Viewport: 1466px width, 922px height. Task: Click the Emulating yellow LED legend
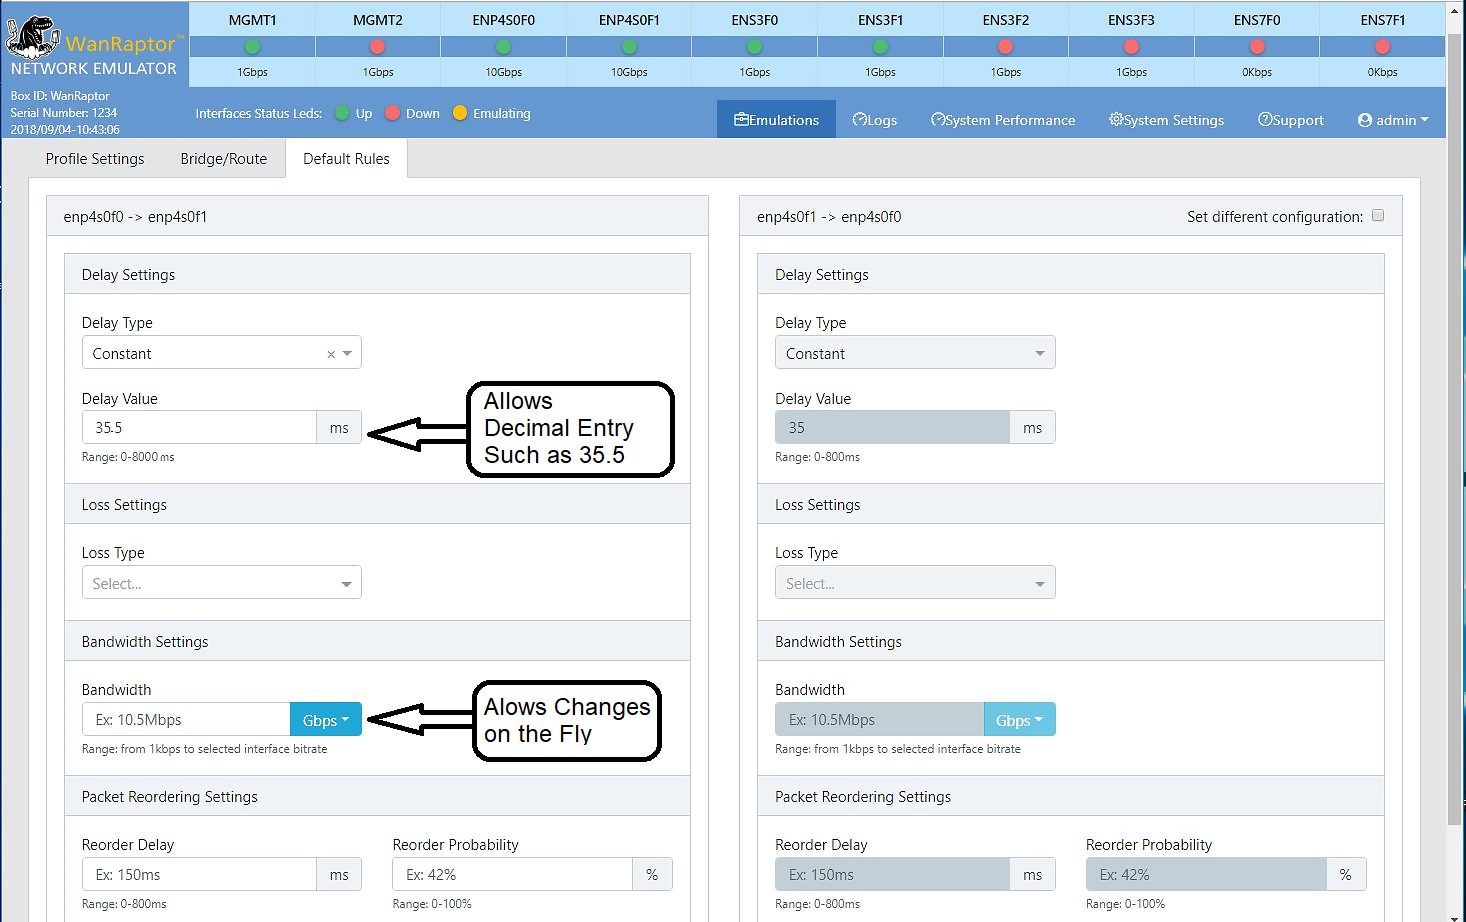click(459, 113)
